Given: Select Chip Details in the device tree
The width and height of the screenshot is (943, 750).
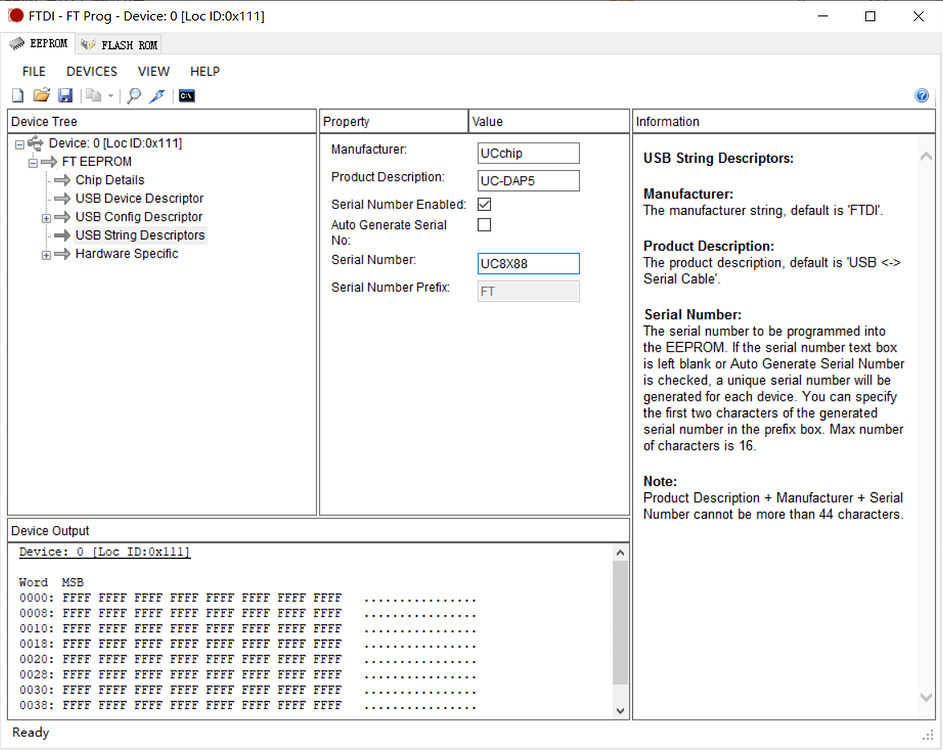Looking at the screenshot, I should (109, 180).
